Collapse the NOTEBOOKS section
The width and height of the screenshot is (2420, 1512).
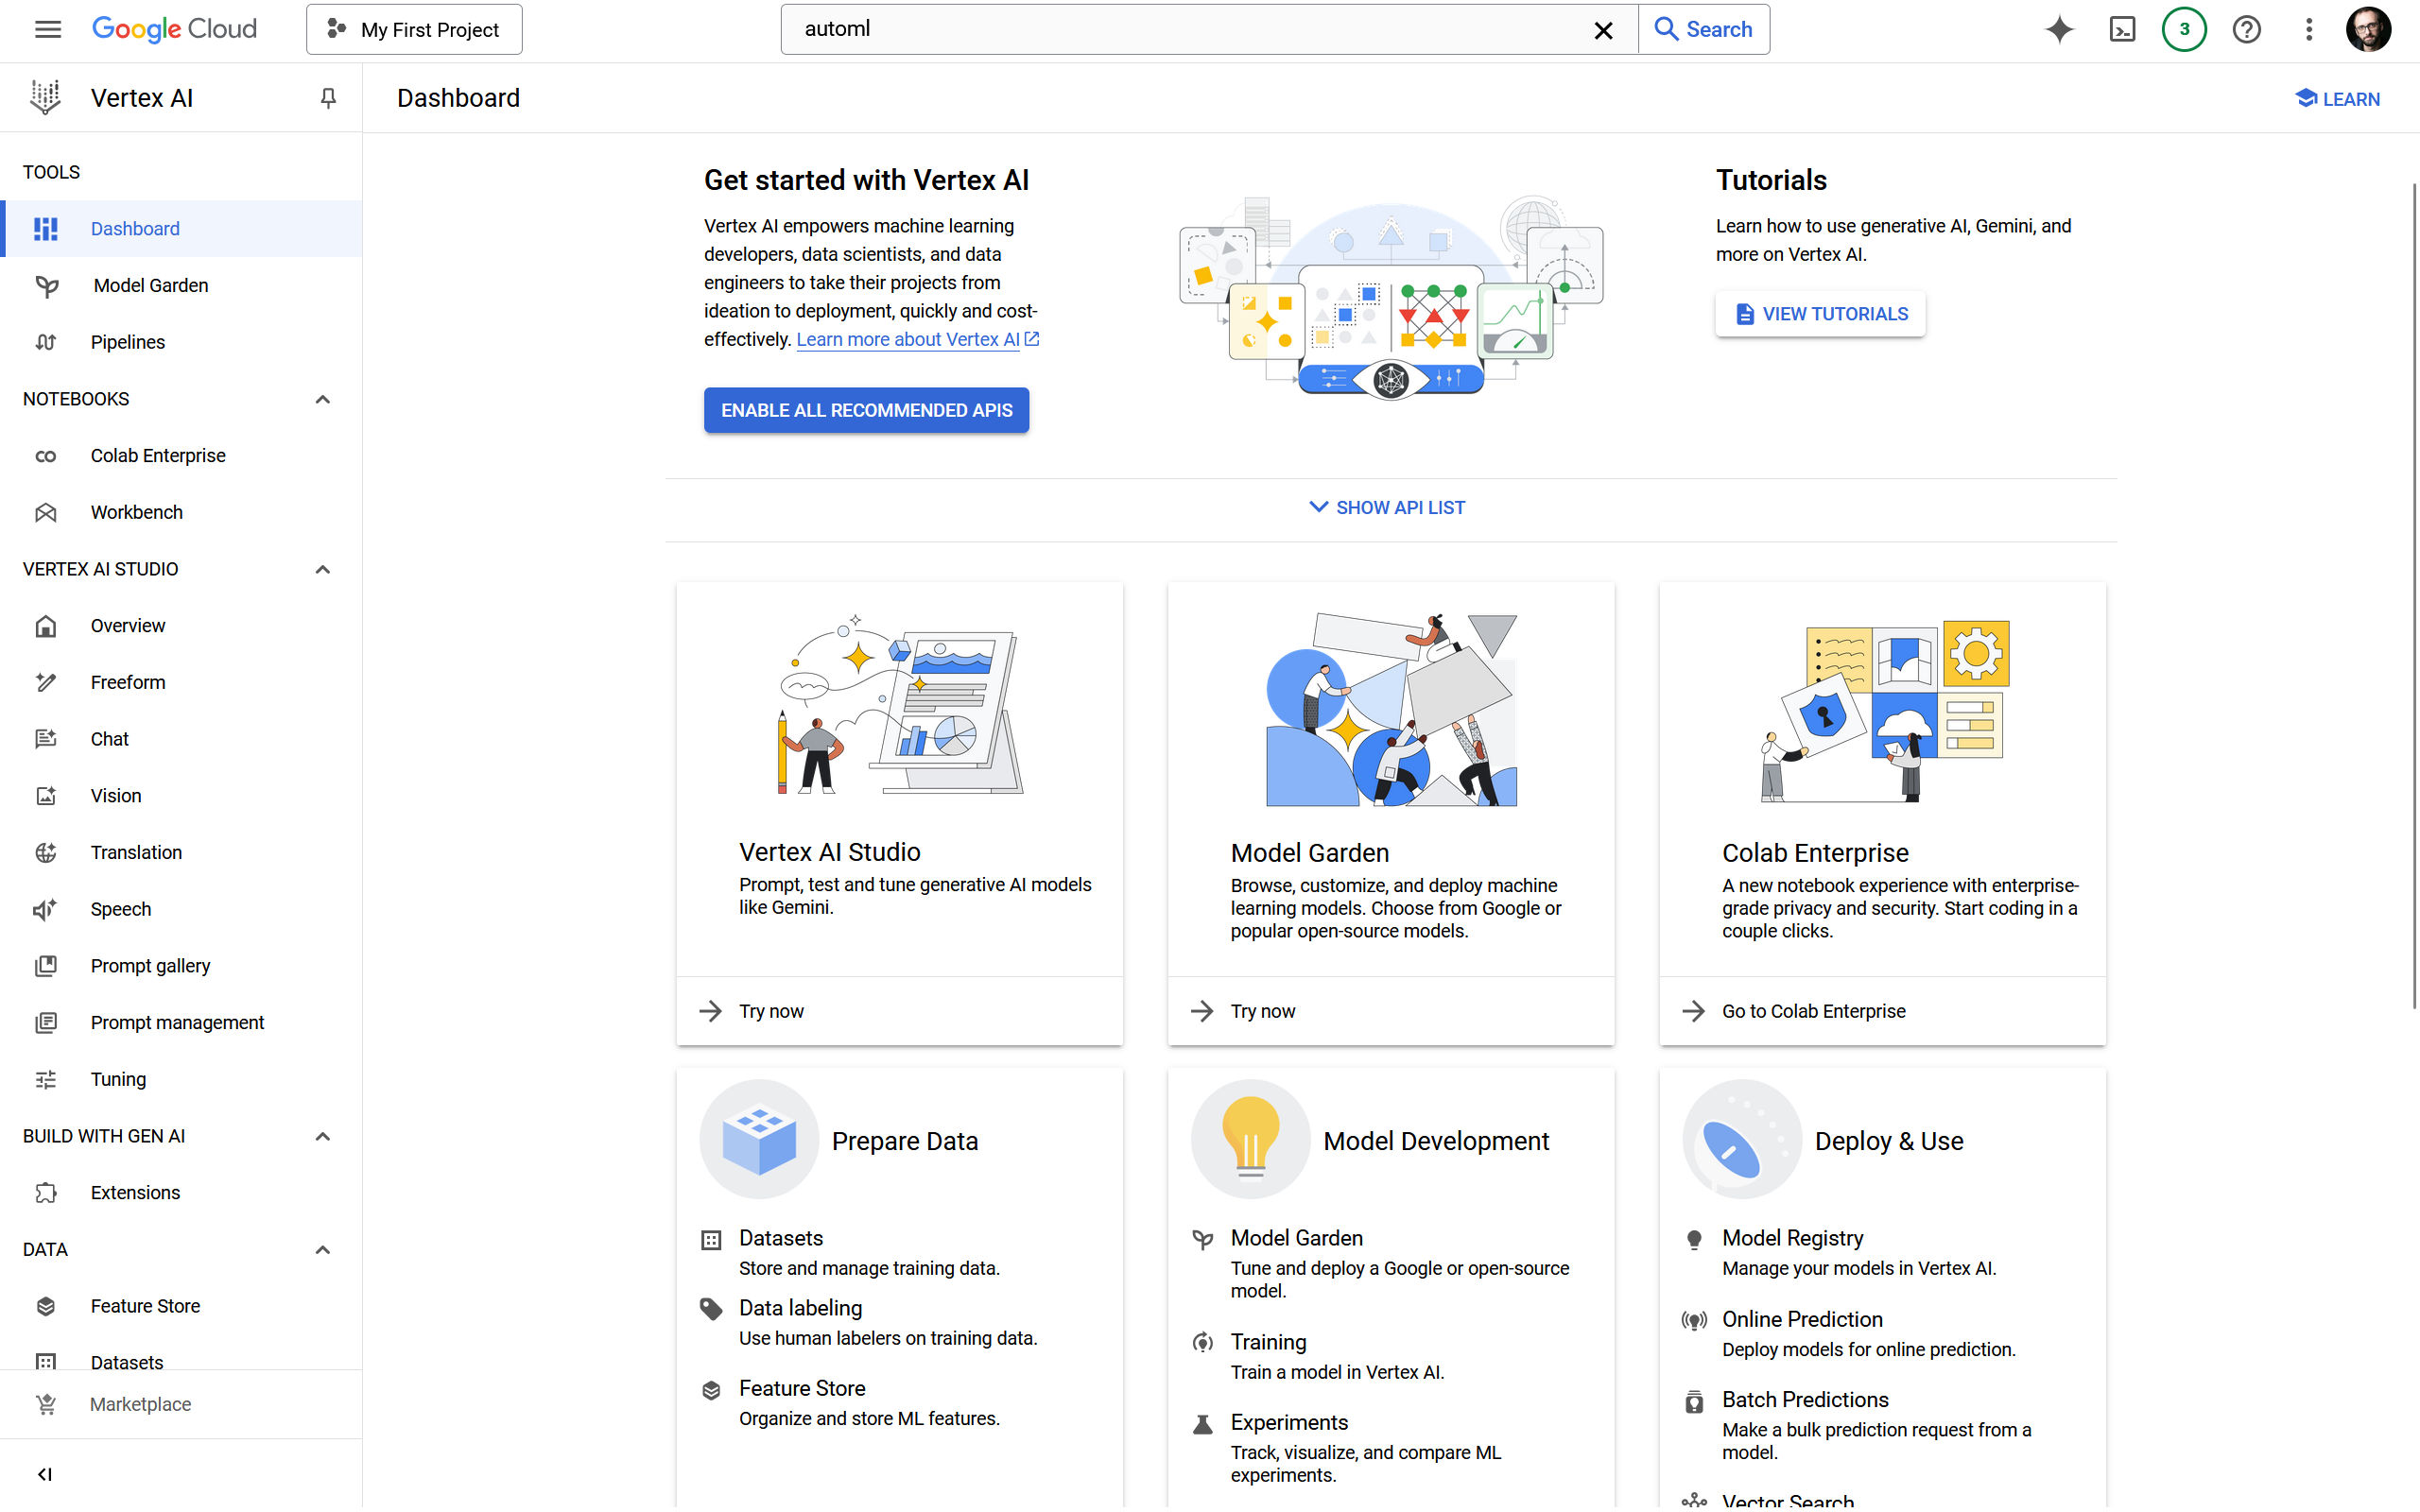[322, 399]
